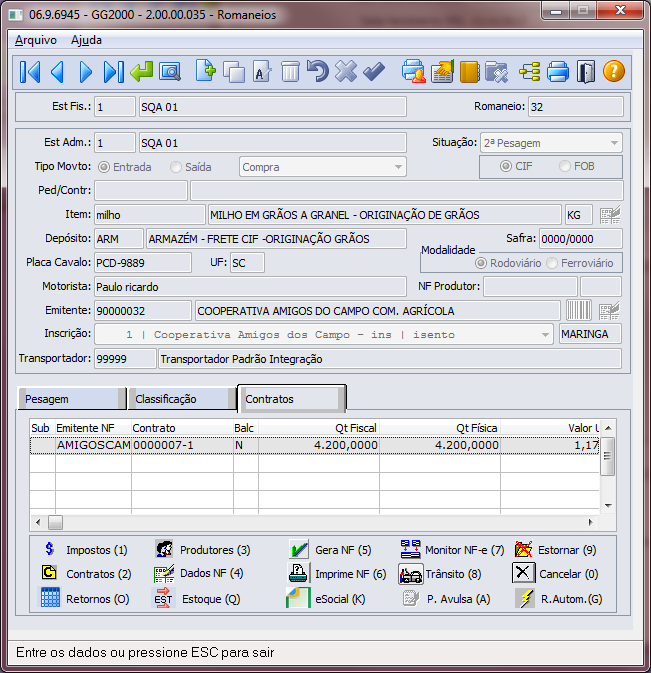Click the gray X cancel toolbar icon
Viewport: 651px width, 673px height.
[346, 71]
